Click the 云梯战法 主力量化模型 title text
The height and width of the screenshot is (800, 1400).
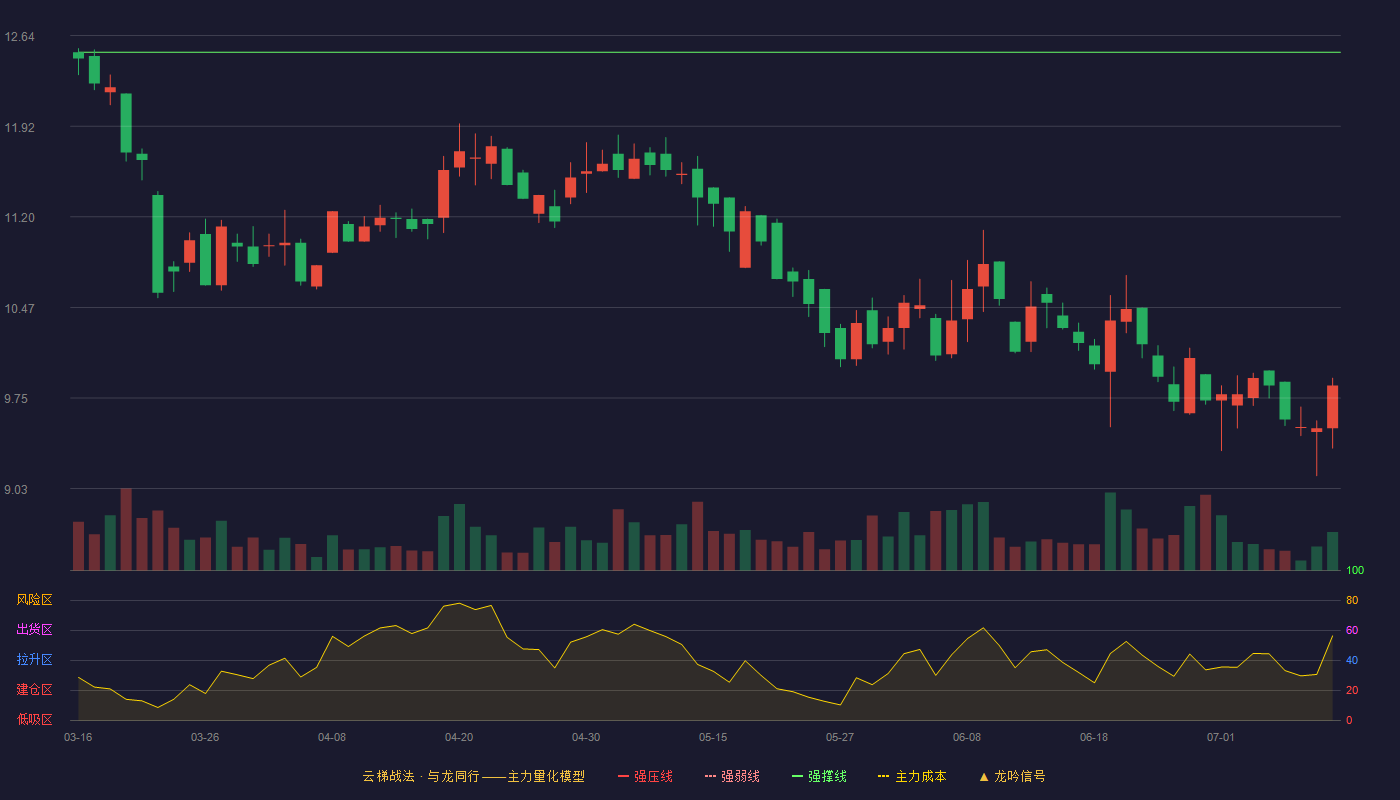pyautogui.click(x=473, y=776)
